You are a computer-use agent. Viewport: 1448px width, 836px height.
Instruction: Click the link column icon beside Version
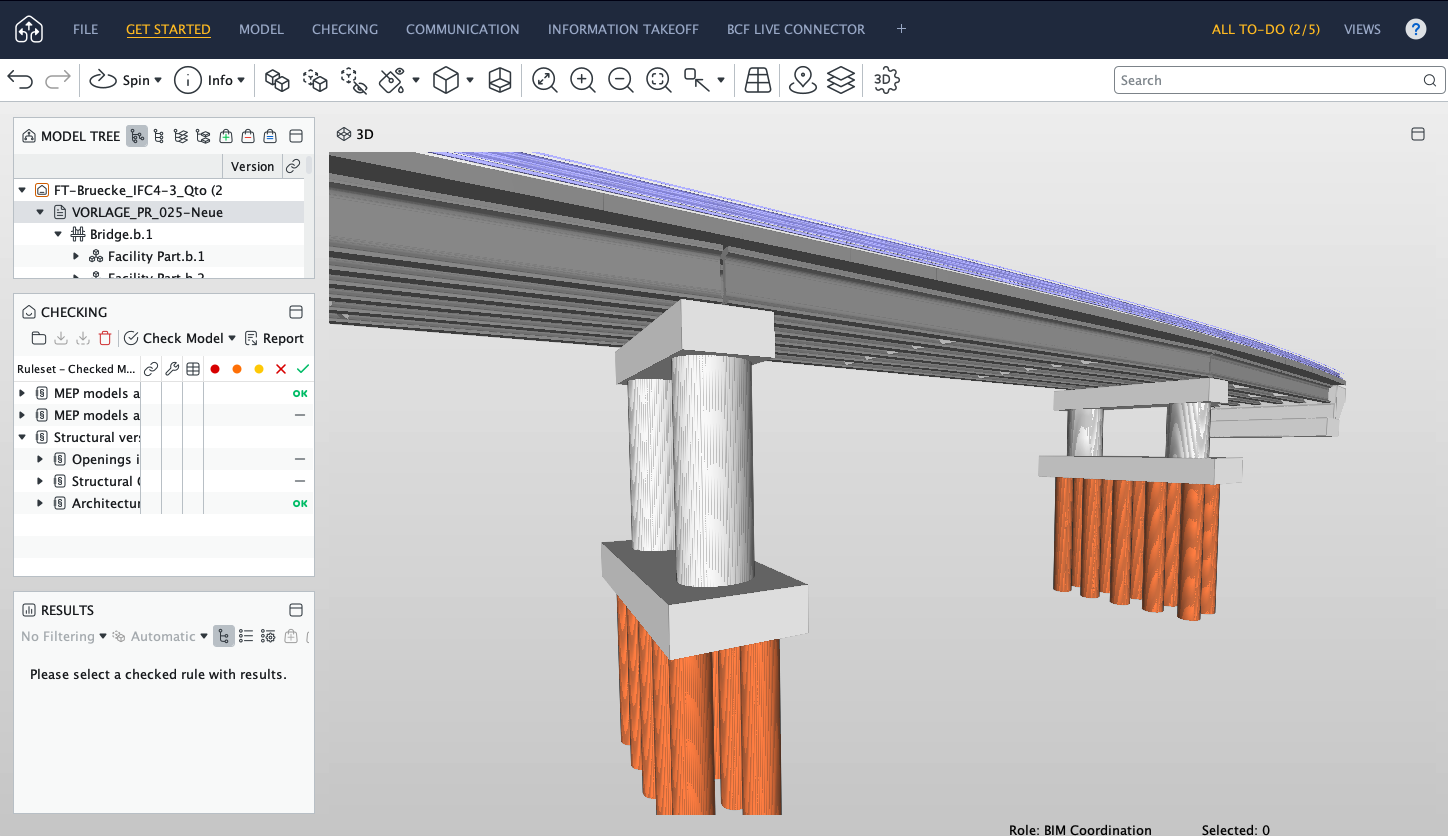(x=293, y=167)
